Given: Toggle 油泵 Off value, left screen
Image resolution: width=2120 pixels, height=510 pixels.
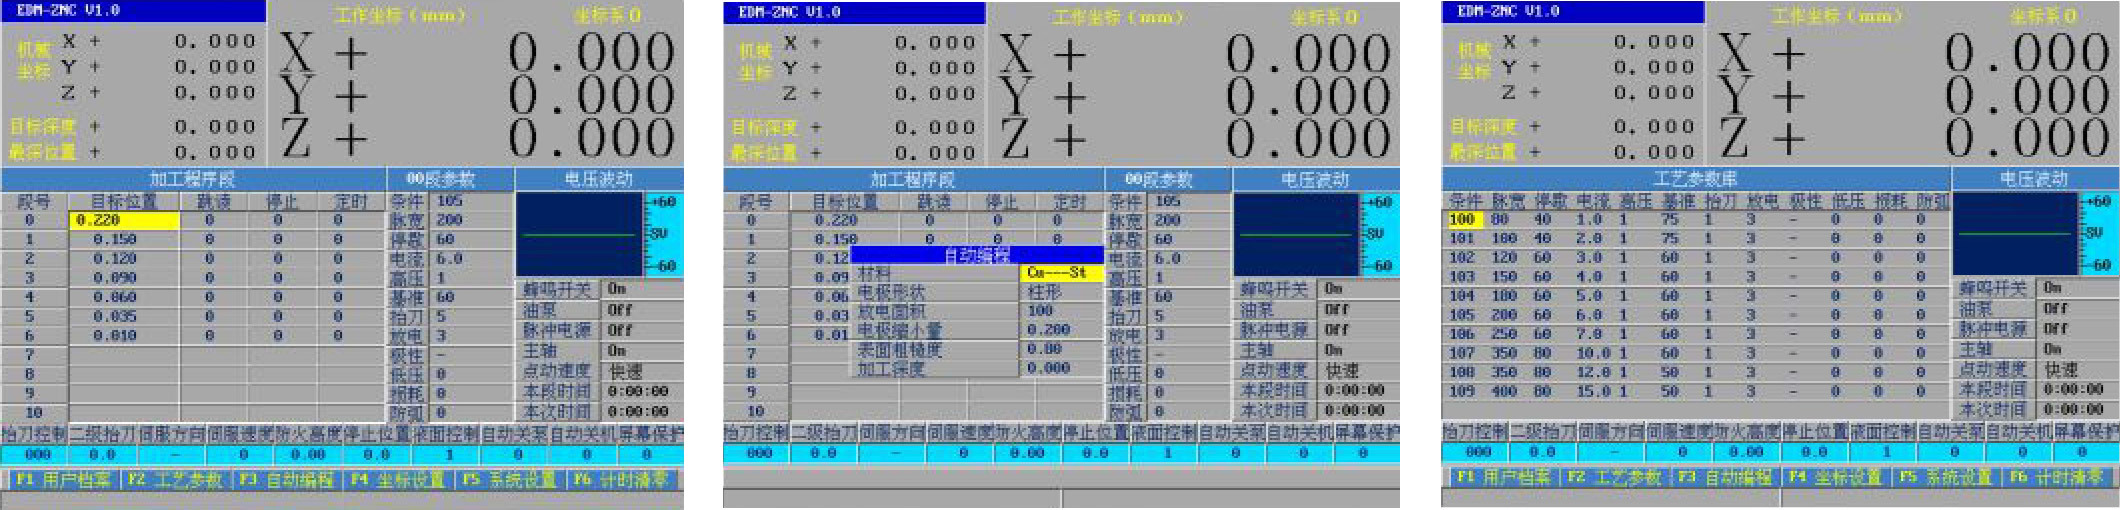Looking at the screenshot, I should click(641, 310).
